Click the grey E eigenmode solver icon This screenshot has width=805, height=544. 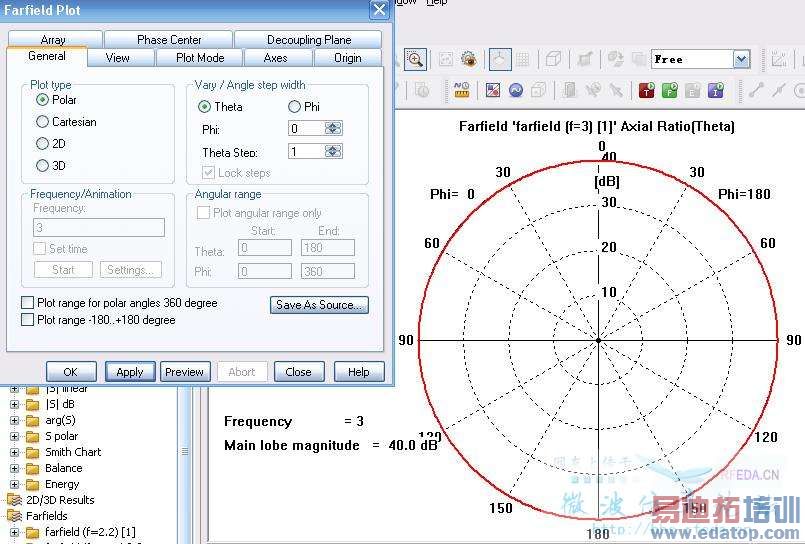[x=693, y=90]
